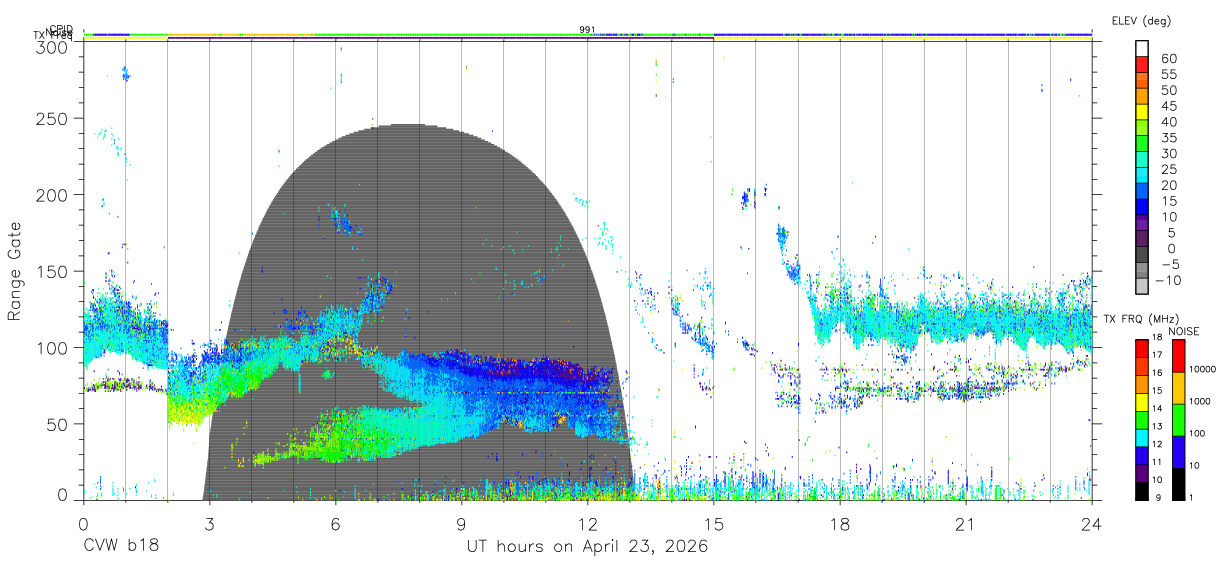Viewport: 1228px width, 567px height.
Task: Click the x-axis tick label "18" below the plot
Action: point(840,523)
